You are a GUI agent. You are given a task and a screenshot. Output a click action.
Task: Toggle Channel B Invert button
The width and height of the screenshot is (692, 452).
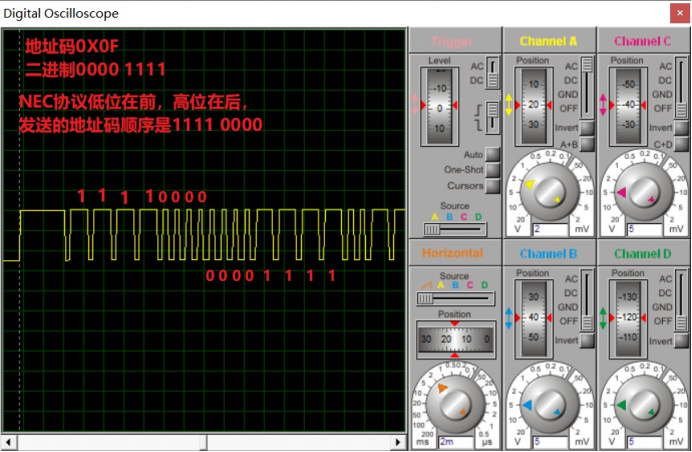pyautogui.click(x=587, y=340)
